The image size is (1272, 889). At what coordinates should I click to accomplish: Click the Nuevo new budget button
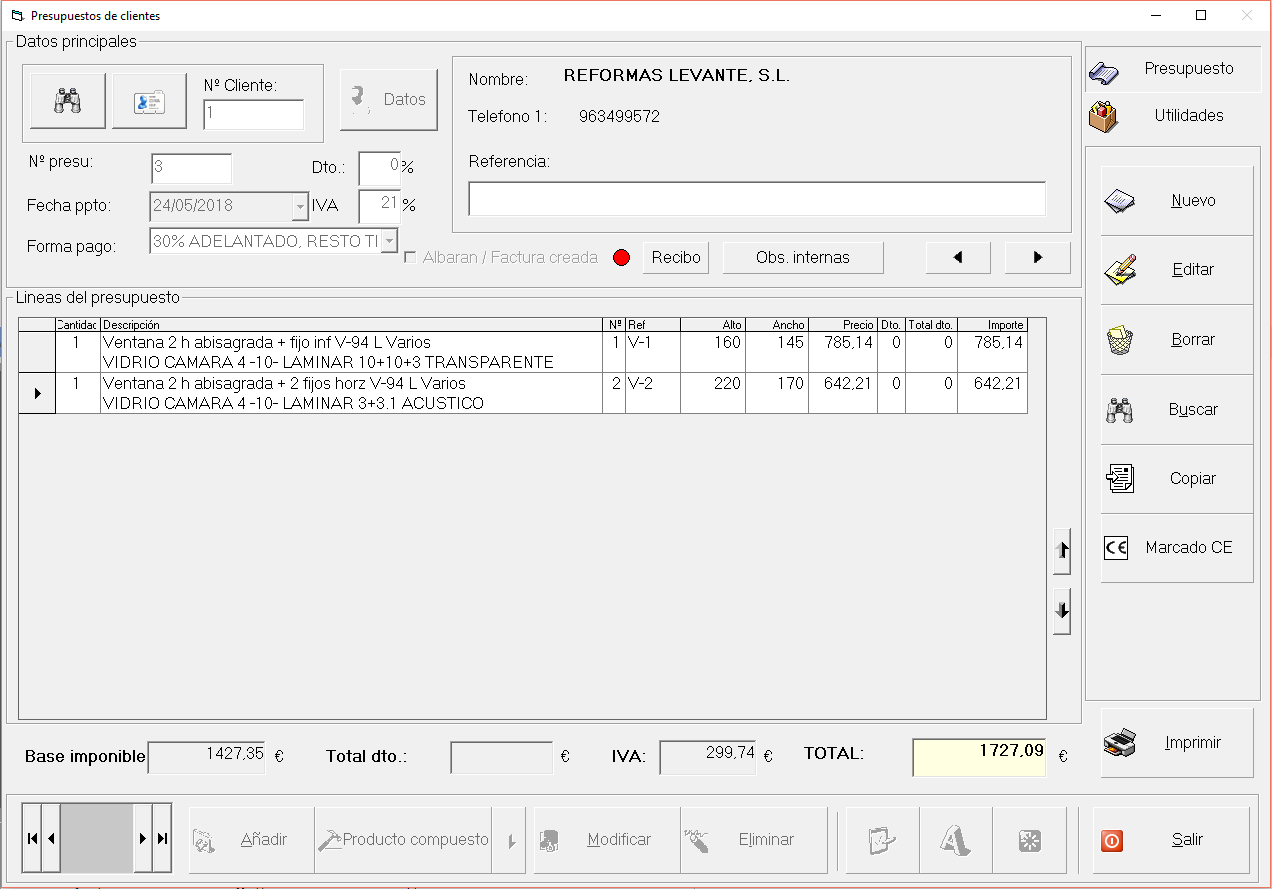tap(1177, 201)
